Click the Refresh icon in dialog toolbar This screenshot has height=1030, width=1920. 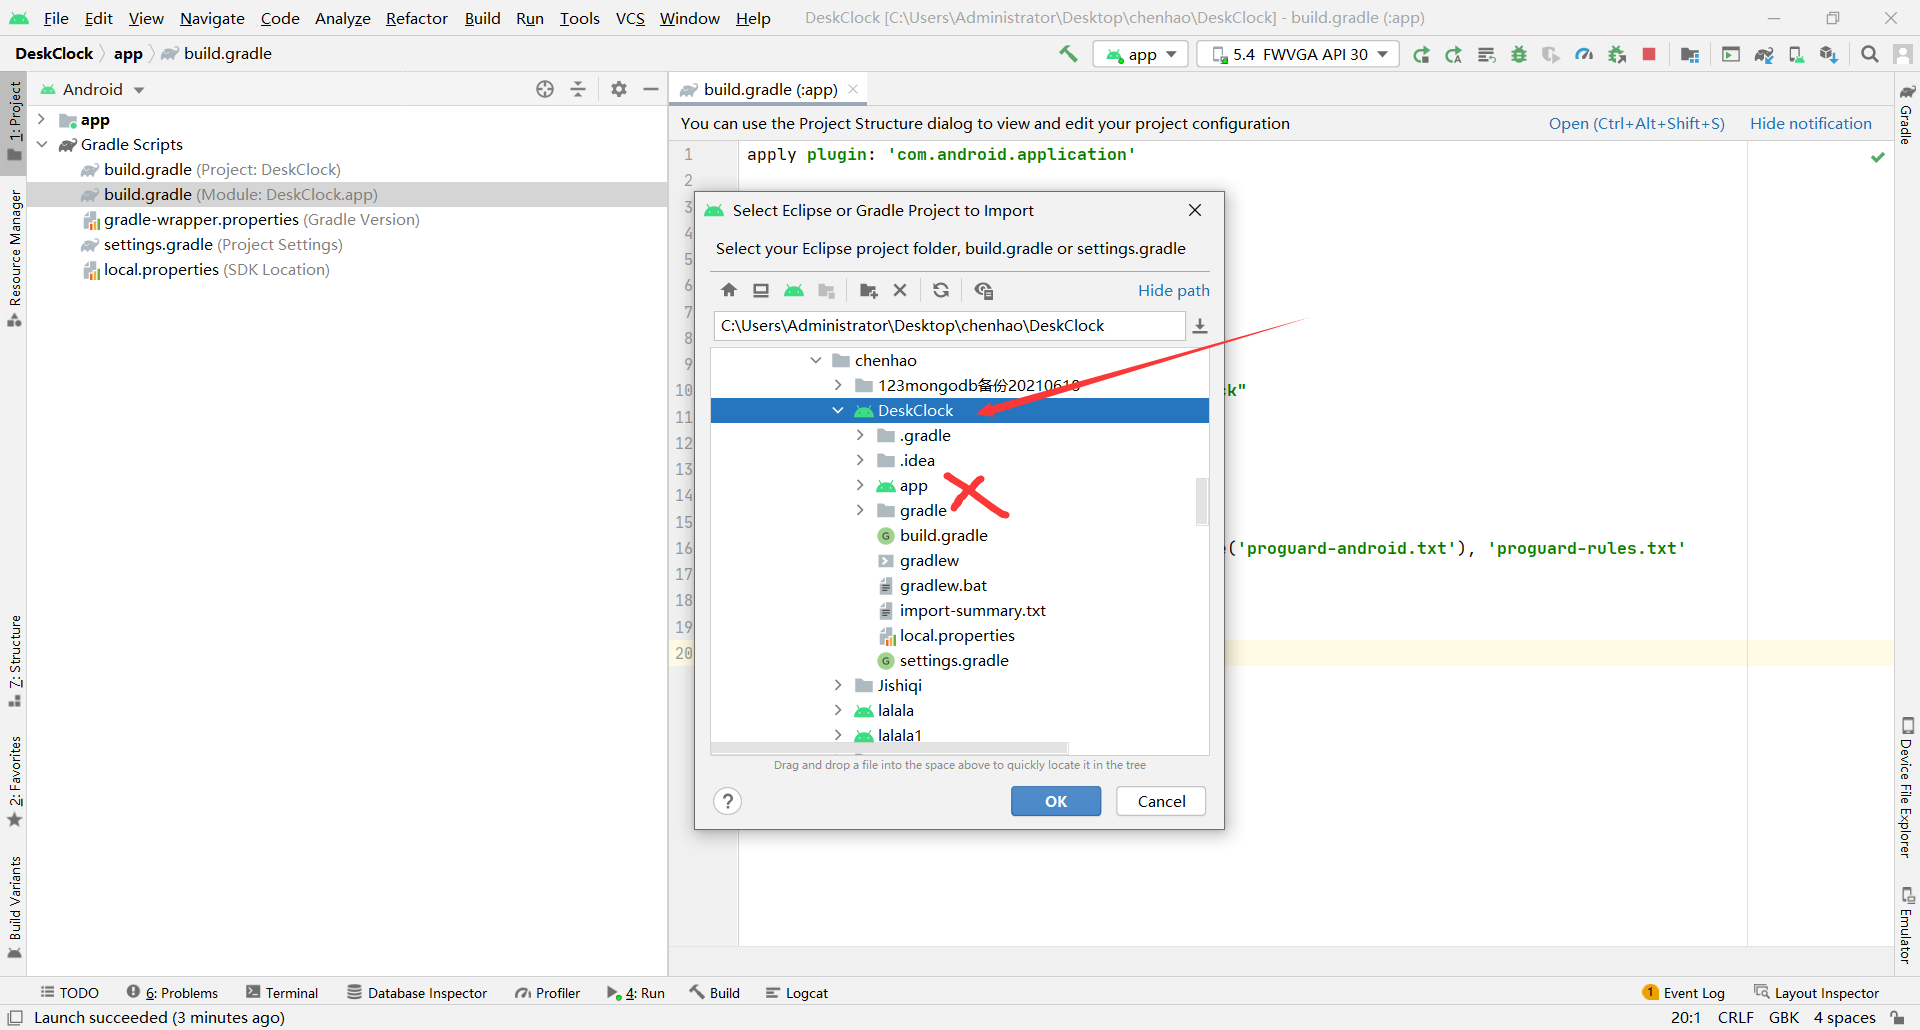click(x=941, y=290)
